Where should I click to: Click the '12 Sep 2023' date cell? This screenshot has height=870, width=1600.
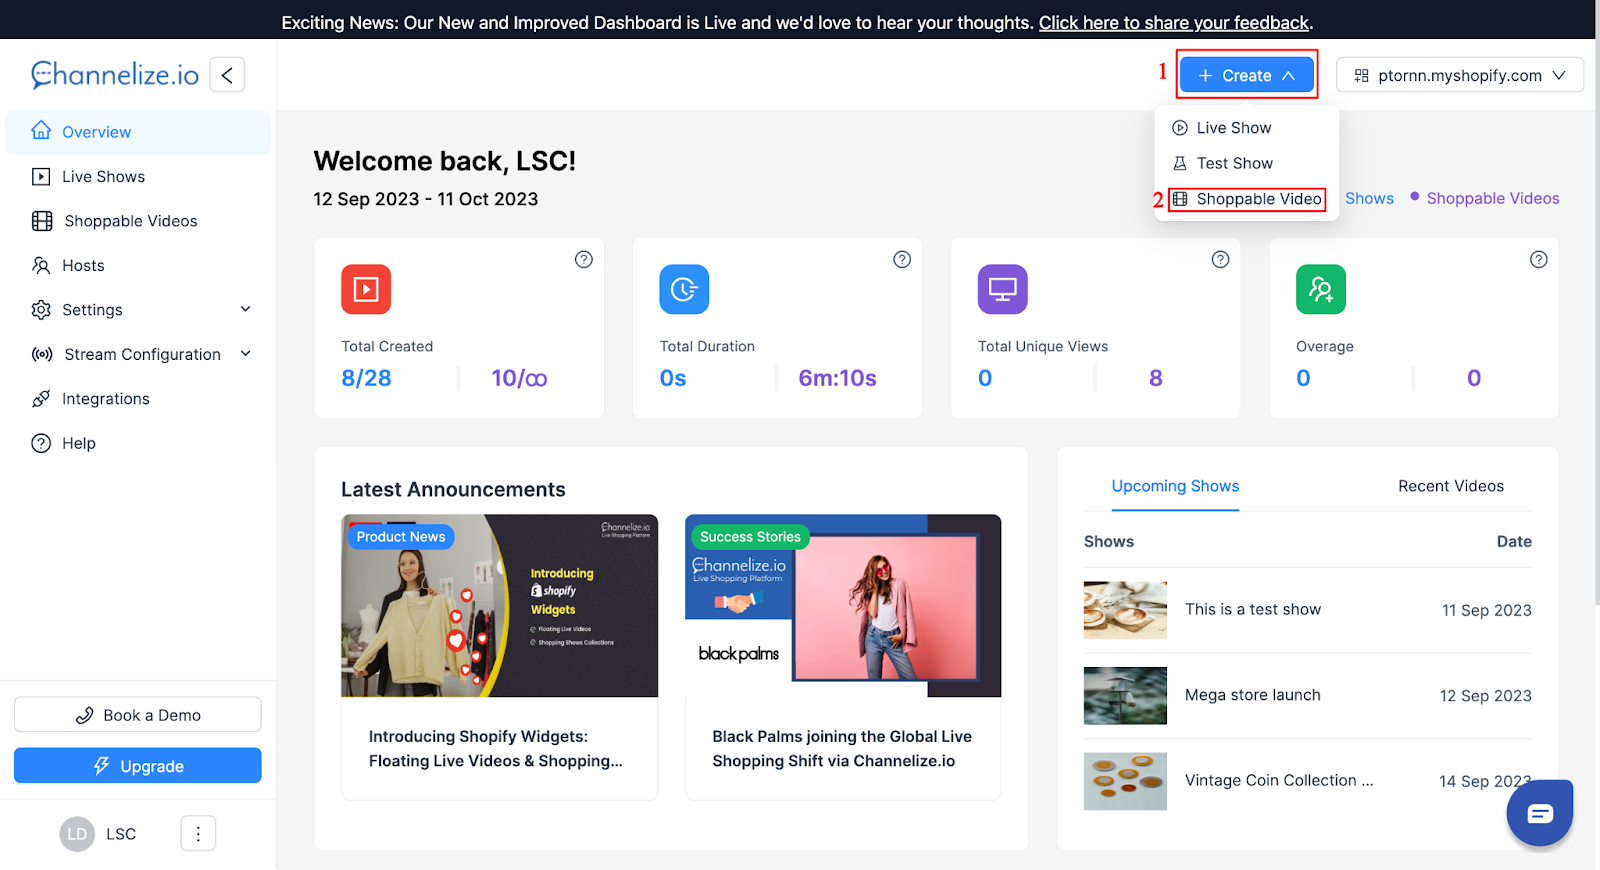[1486, 696]
